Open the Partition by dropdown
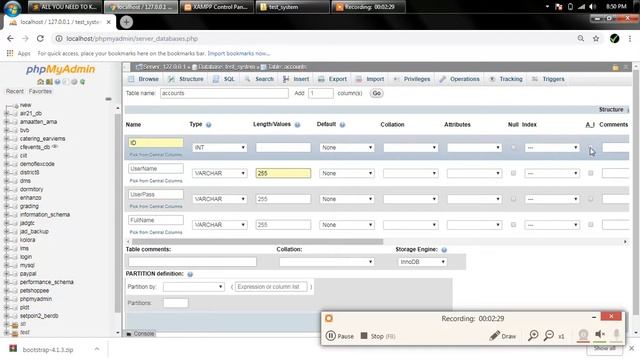The width and height of the screenshot is (640, 360). coord(193,287)
